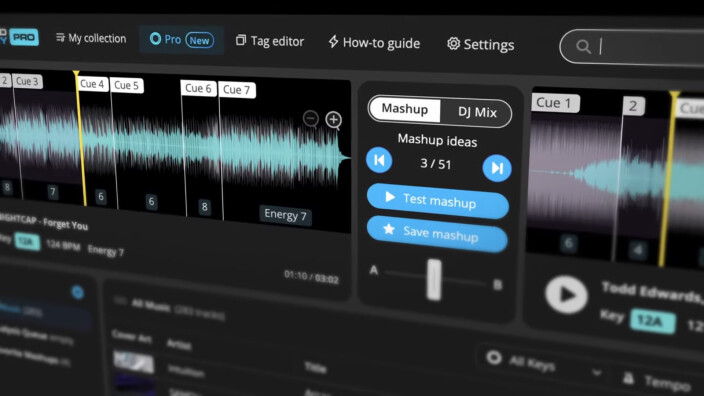Jump to Cue 7 marker
The image size is (704, 396).
237,90
